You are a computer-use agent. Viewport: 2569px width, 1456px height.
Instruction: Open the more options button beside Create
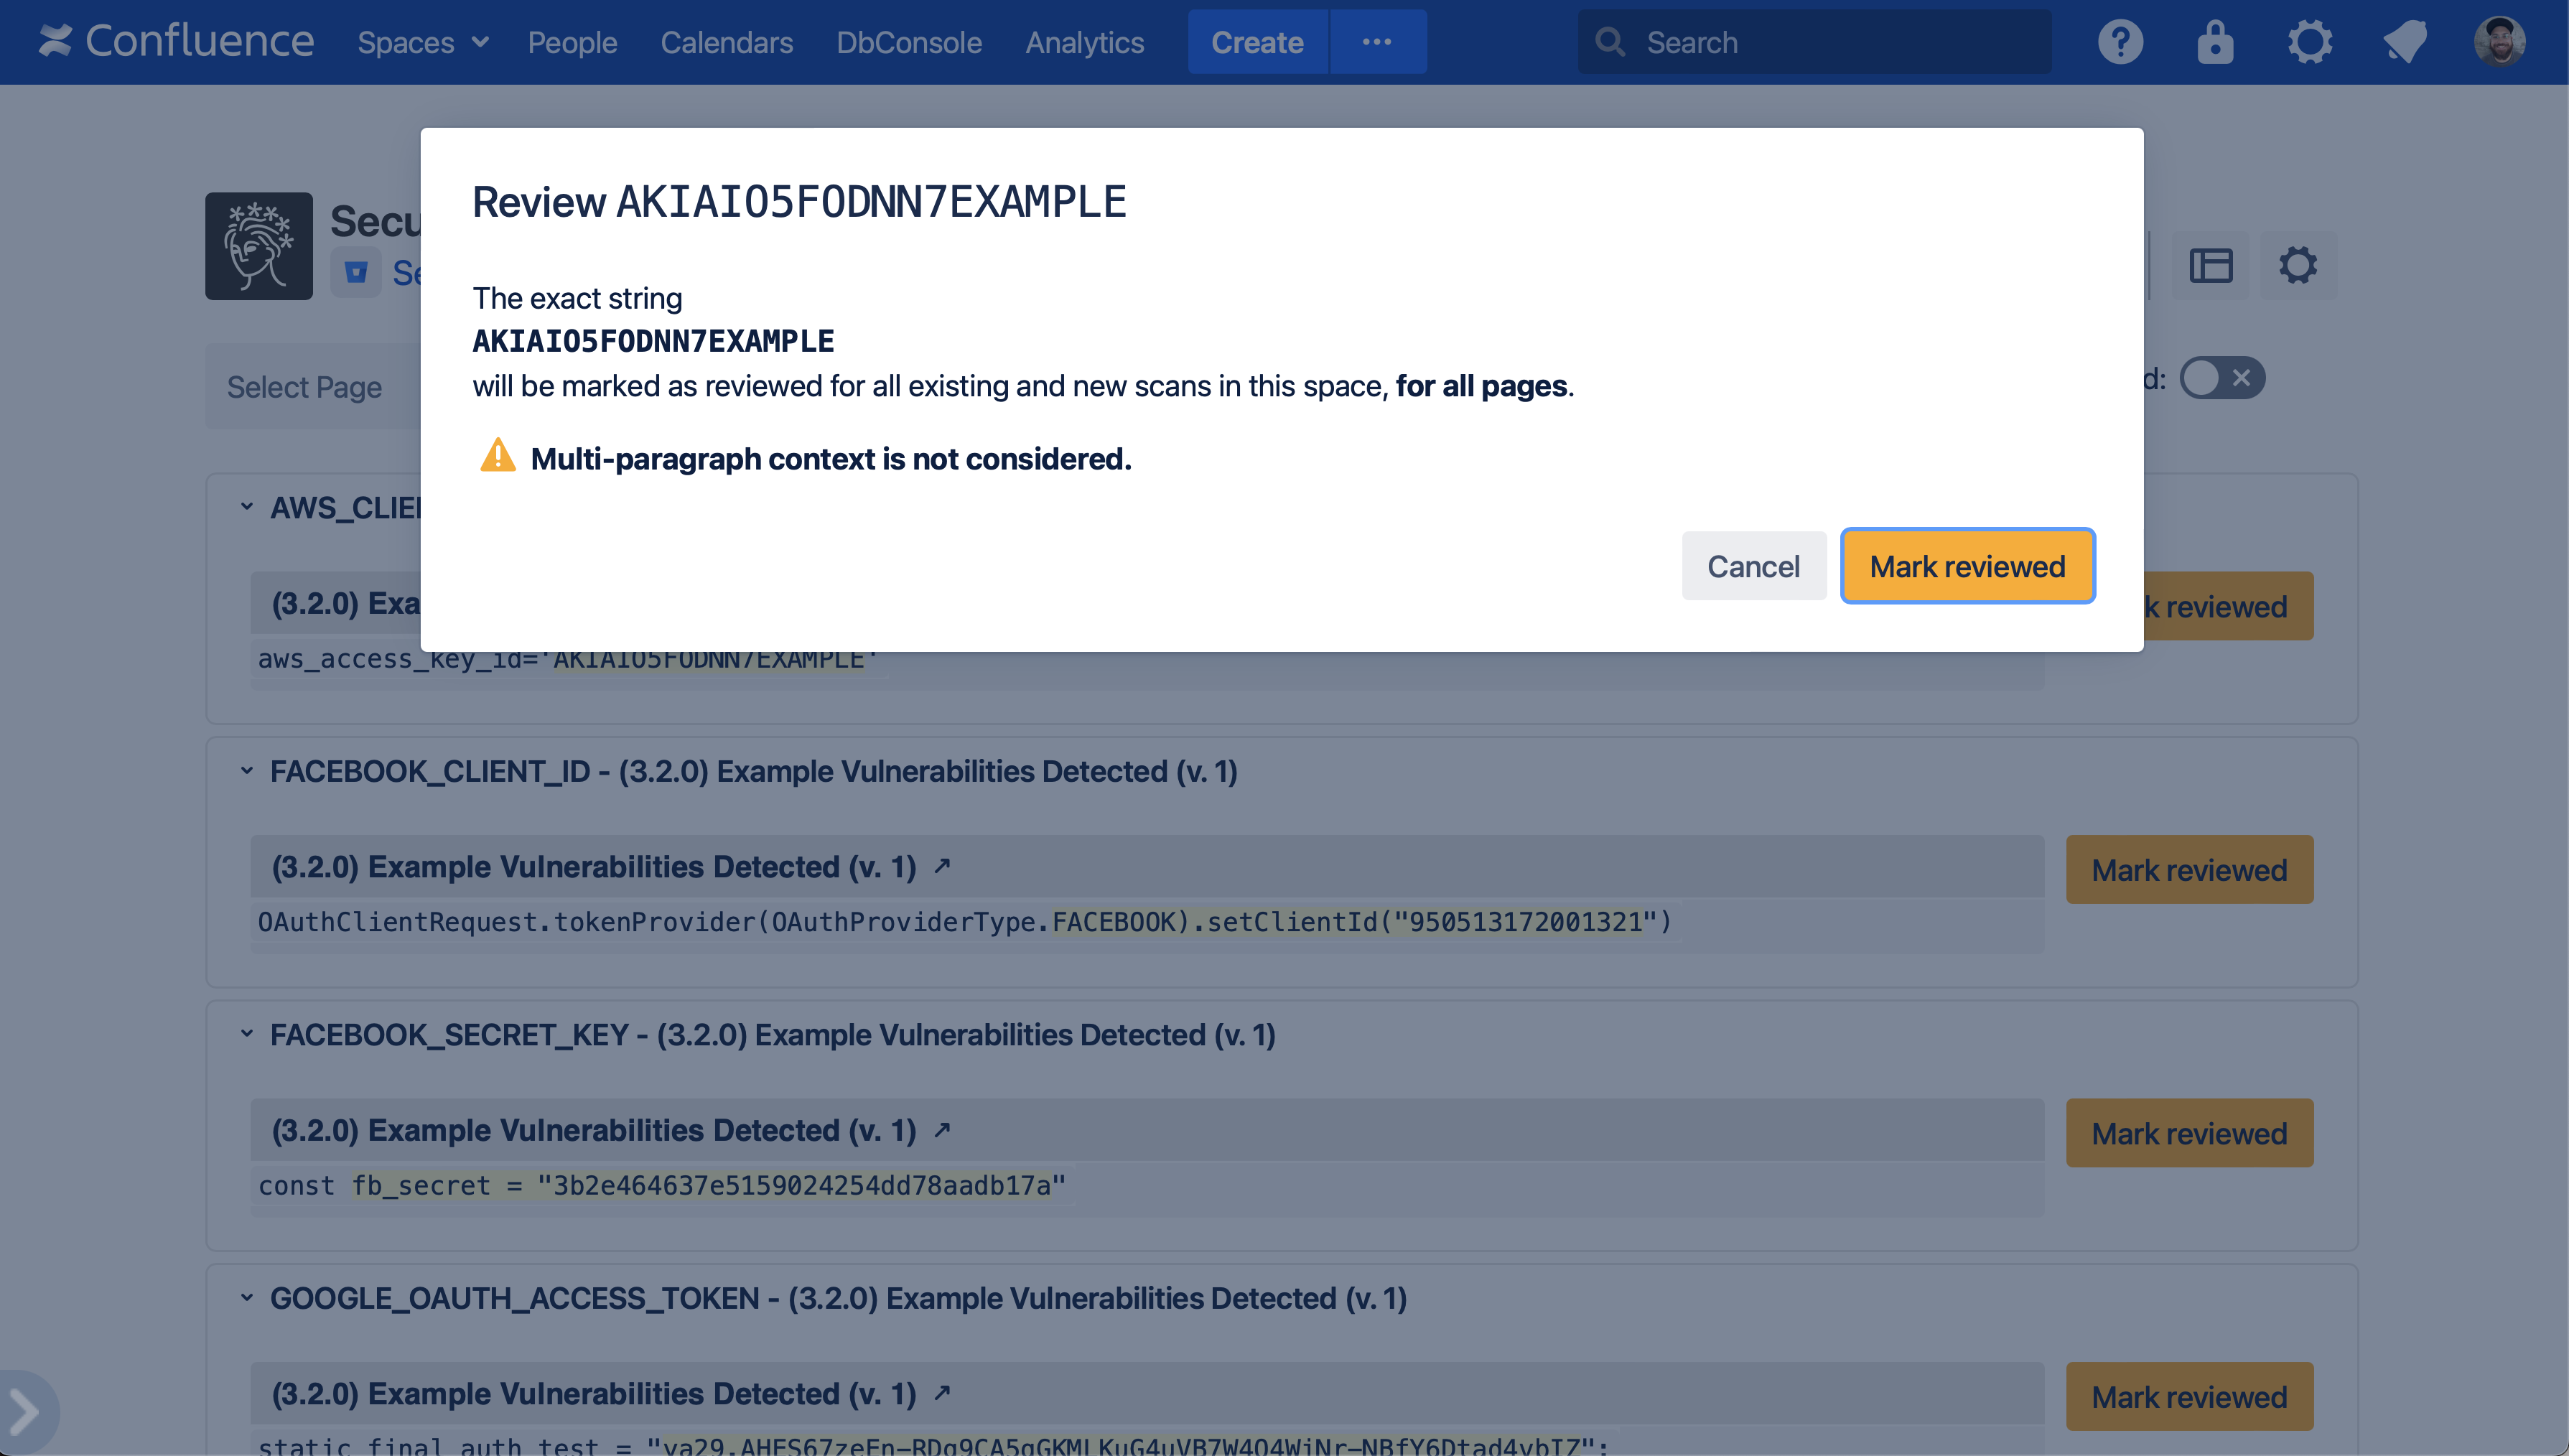(x=1377, y=42)
